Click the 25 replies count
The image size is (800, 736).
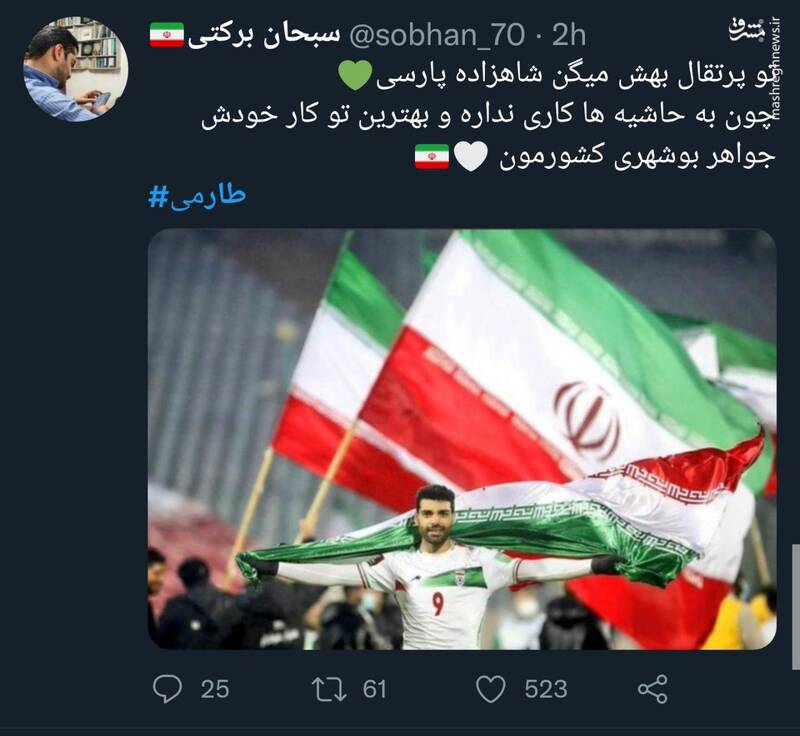click(x=215, y=690)
